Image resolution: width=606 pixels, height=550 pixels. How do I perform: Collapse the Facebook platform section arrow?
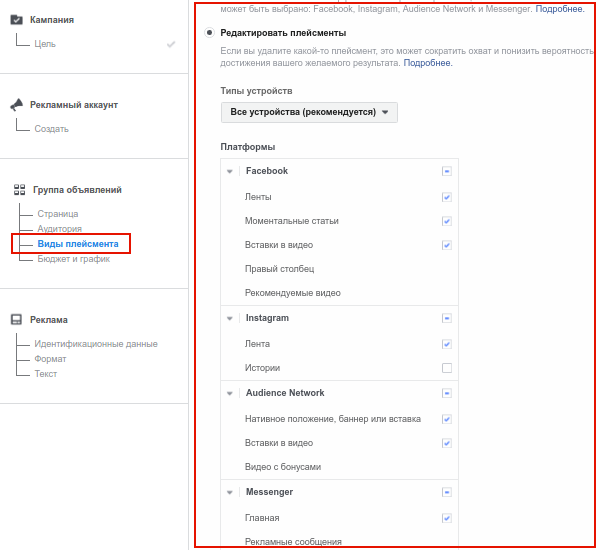pos(230,171)
